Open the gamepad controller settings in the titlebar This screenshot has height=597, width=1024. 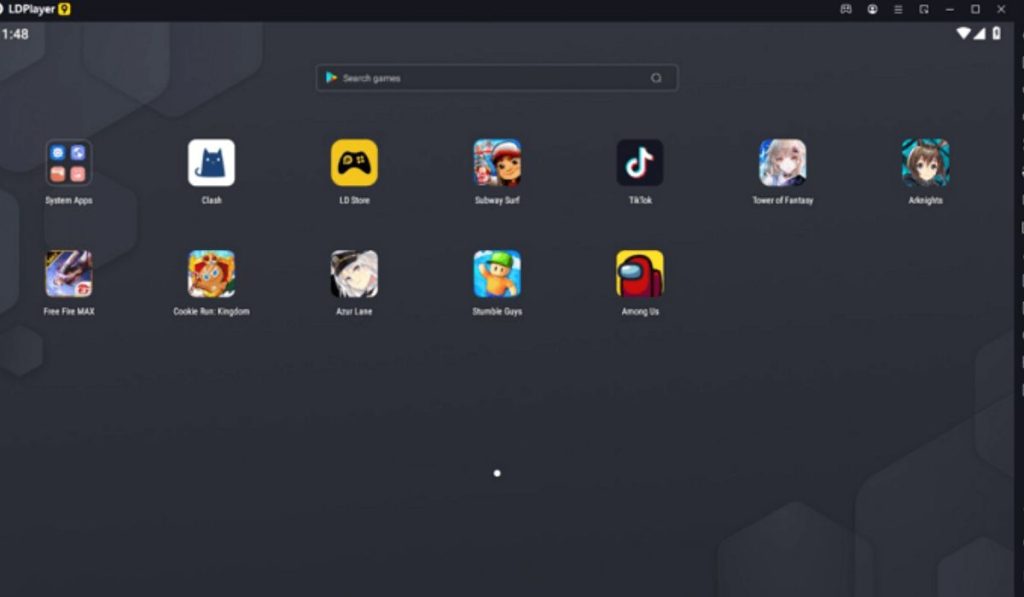click(x=846, y=9)
